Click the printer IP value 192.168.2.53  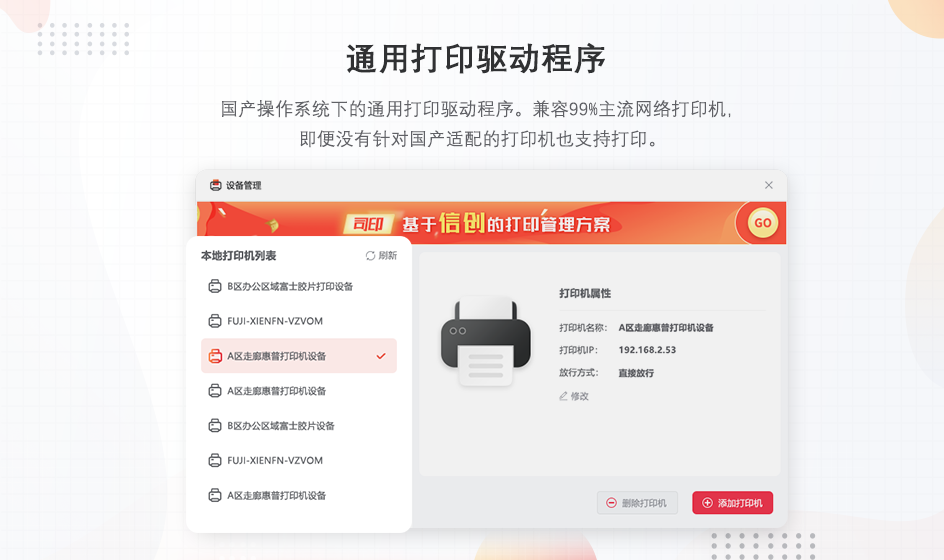click(x=647, y=350)
